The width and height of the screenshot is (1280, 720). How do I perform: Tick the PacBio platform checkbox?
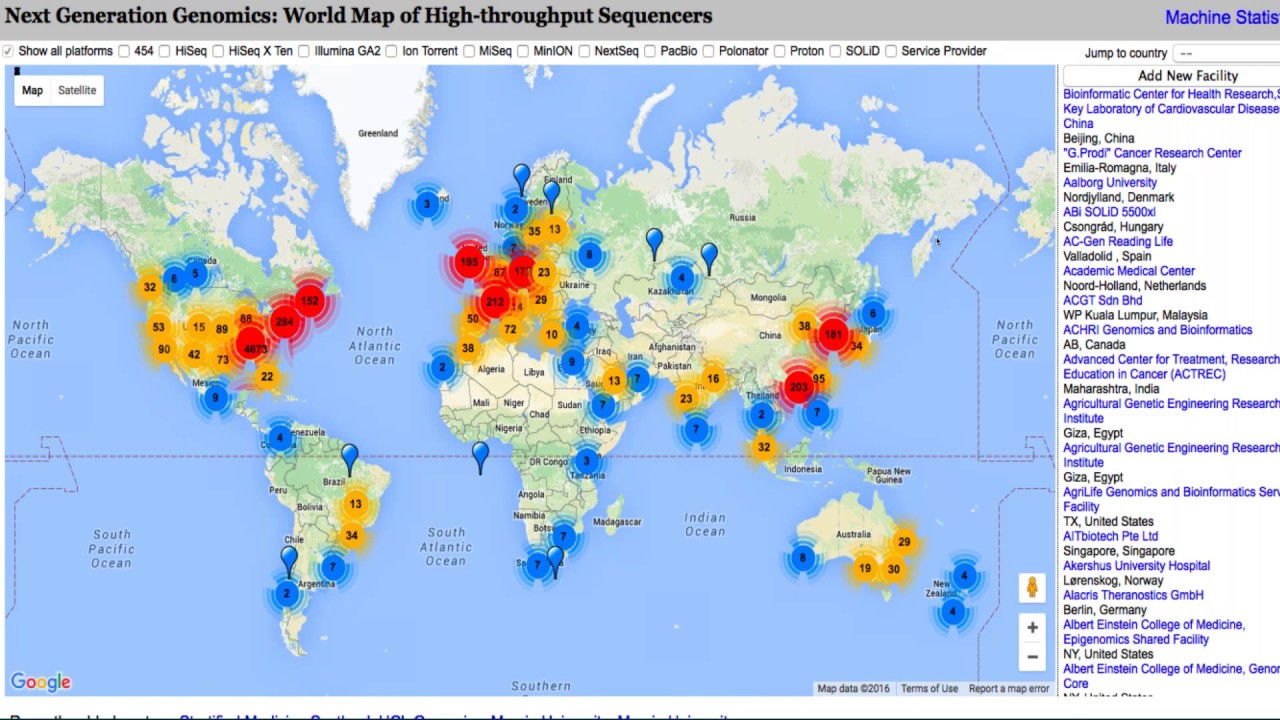(x=651, y=51)
